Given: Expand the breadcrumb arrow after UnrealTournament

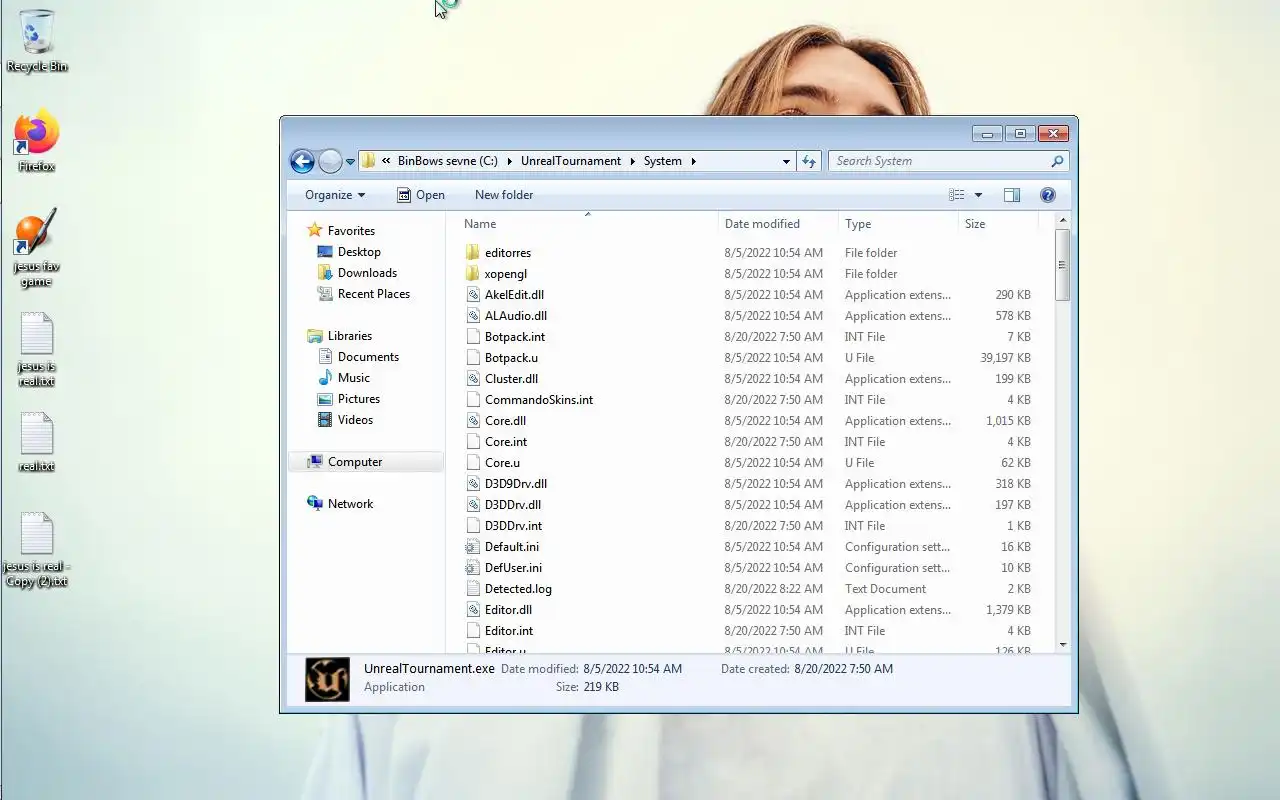Looking at the screenshot, I should tap(632, 161).
